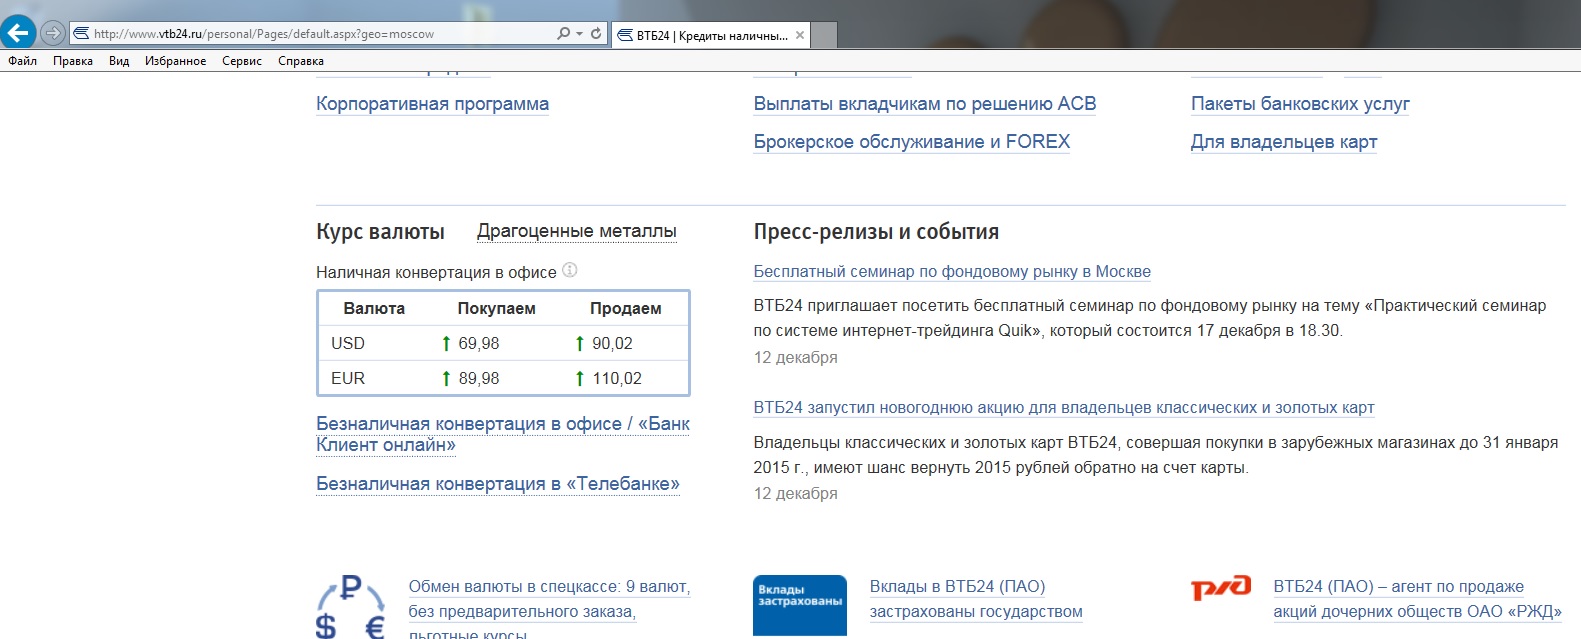Open the Правка menu
The height and width of the screenshot is (639, 1581).
click(73, 61)
